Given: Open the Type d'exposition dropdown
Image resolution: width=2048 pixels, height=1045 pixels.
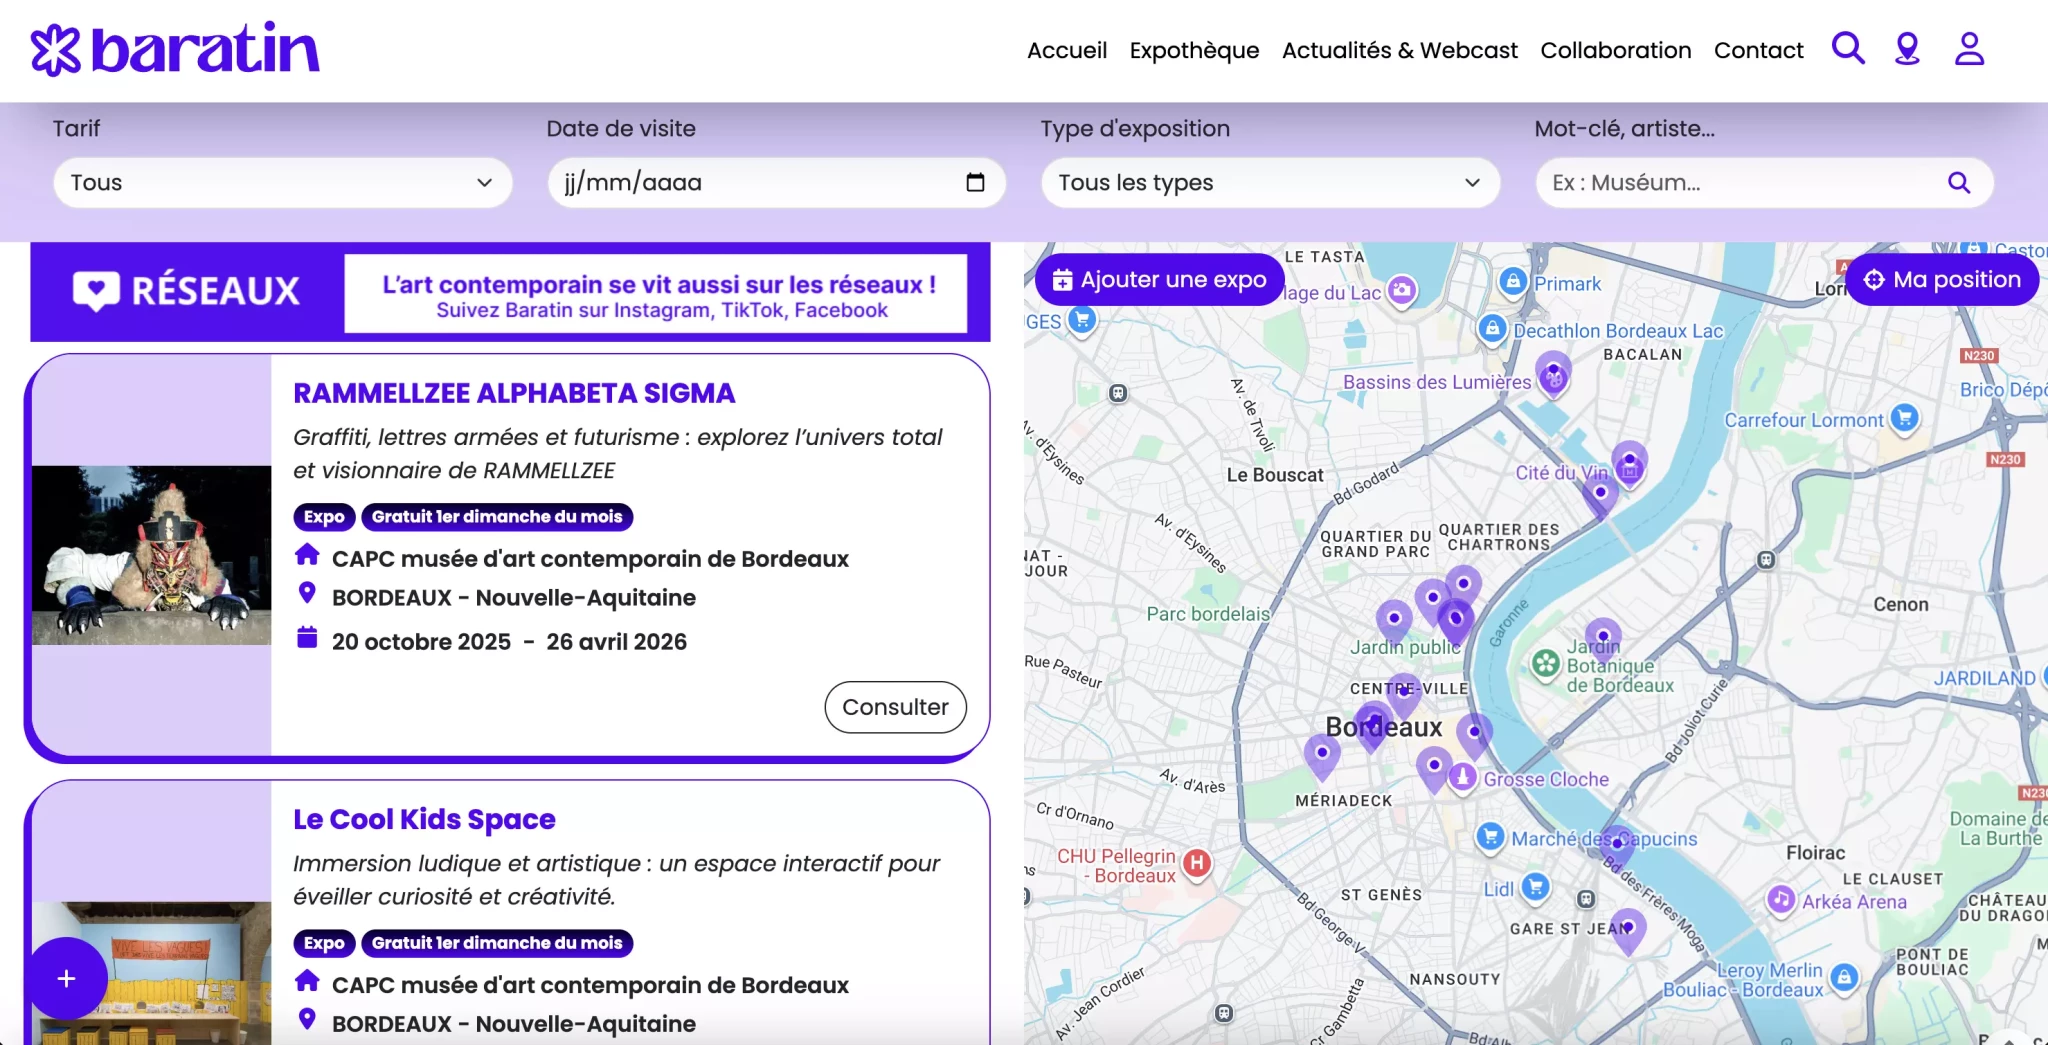Looking at the screenshot, I should (1270, 182).
